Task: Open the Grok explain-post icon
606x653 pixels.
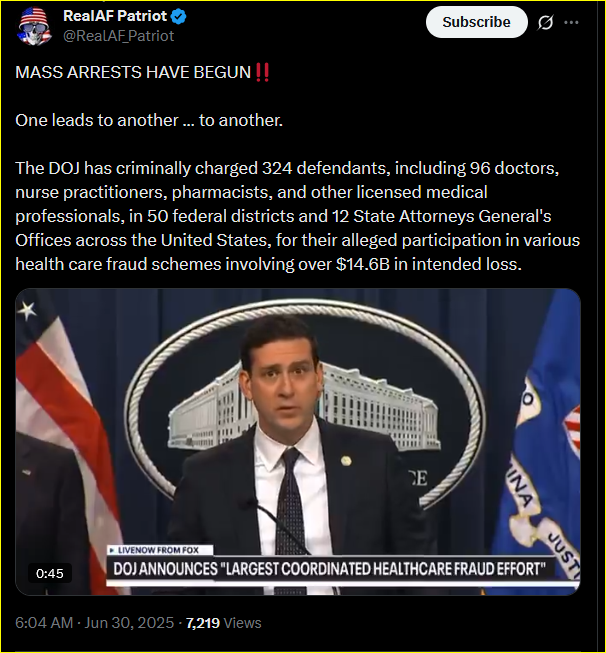Action: tap(545, 22)
